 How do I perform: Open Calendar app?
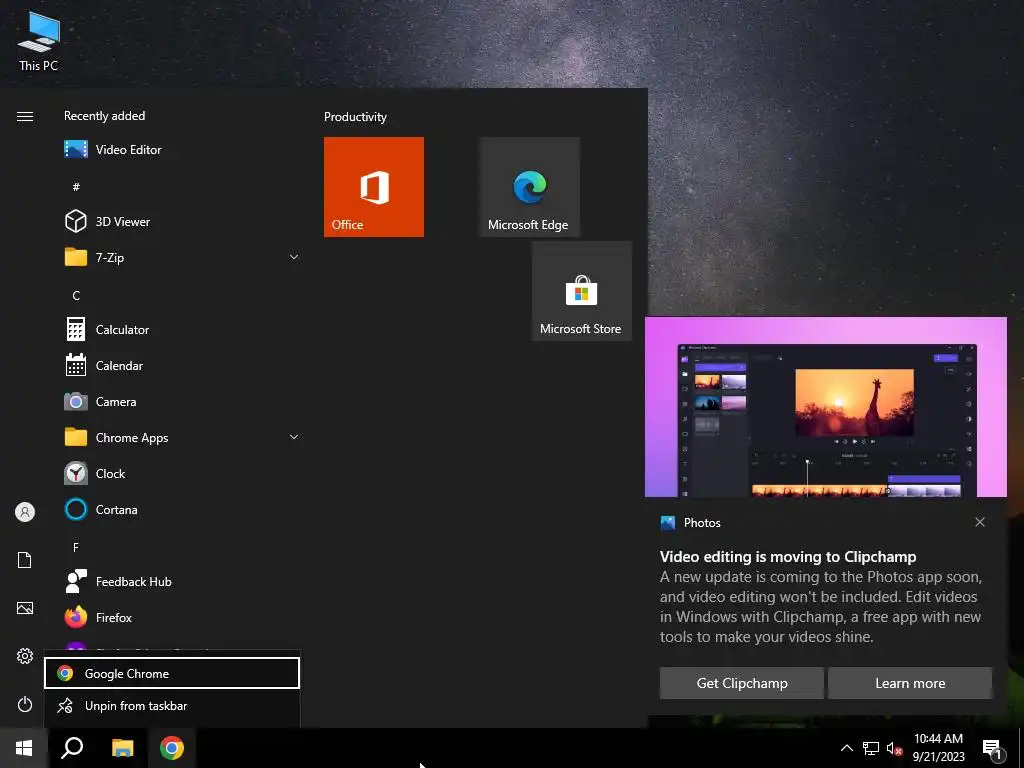tap(183, 366)
